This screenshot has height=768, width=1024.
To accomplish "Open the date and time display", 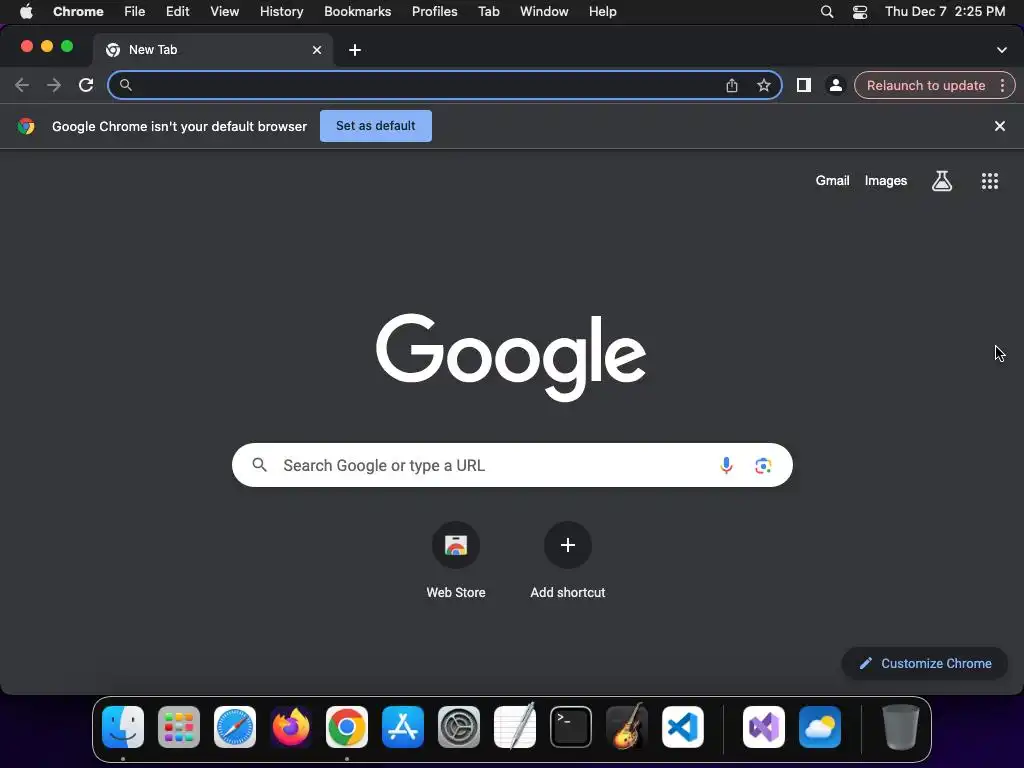I will (945, 12).
